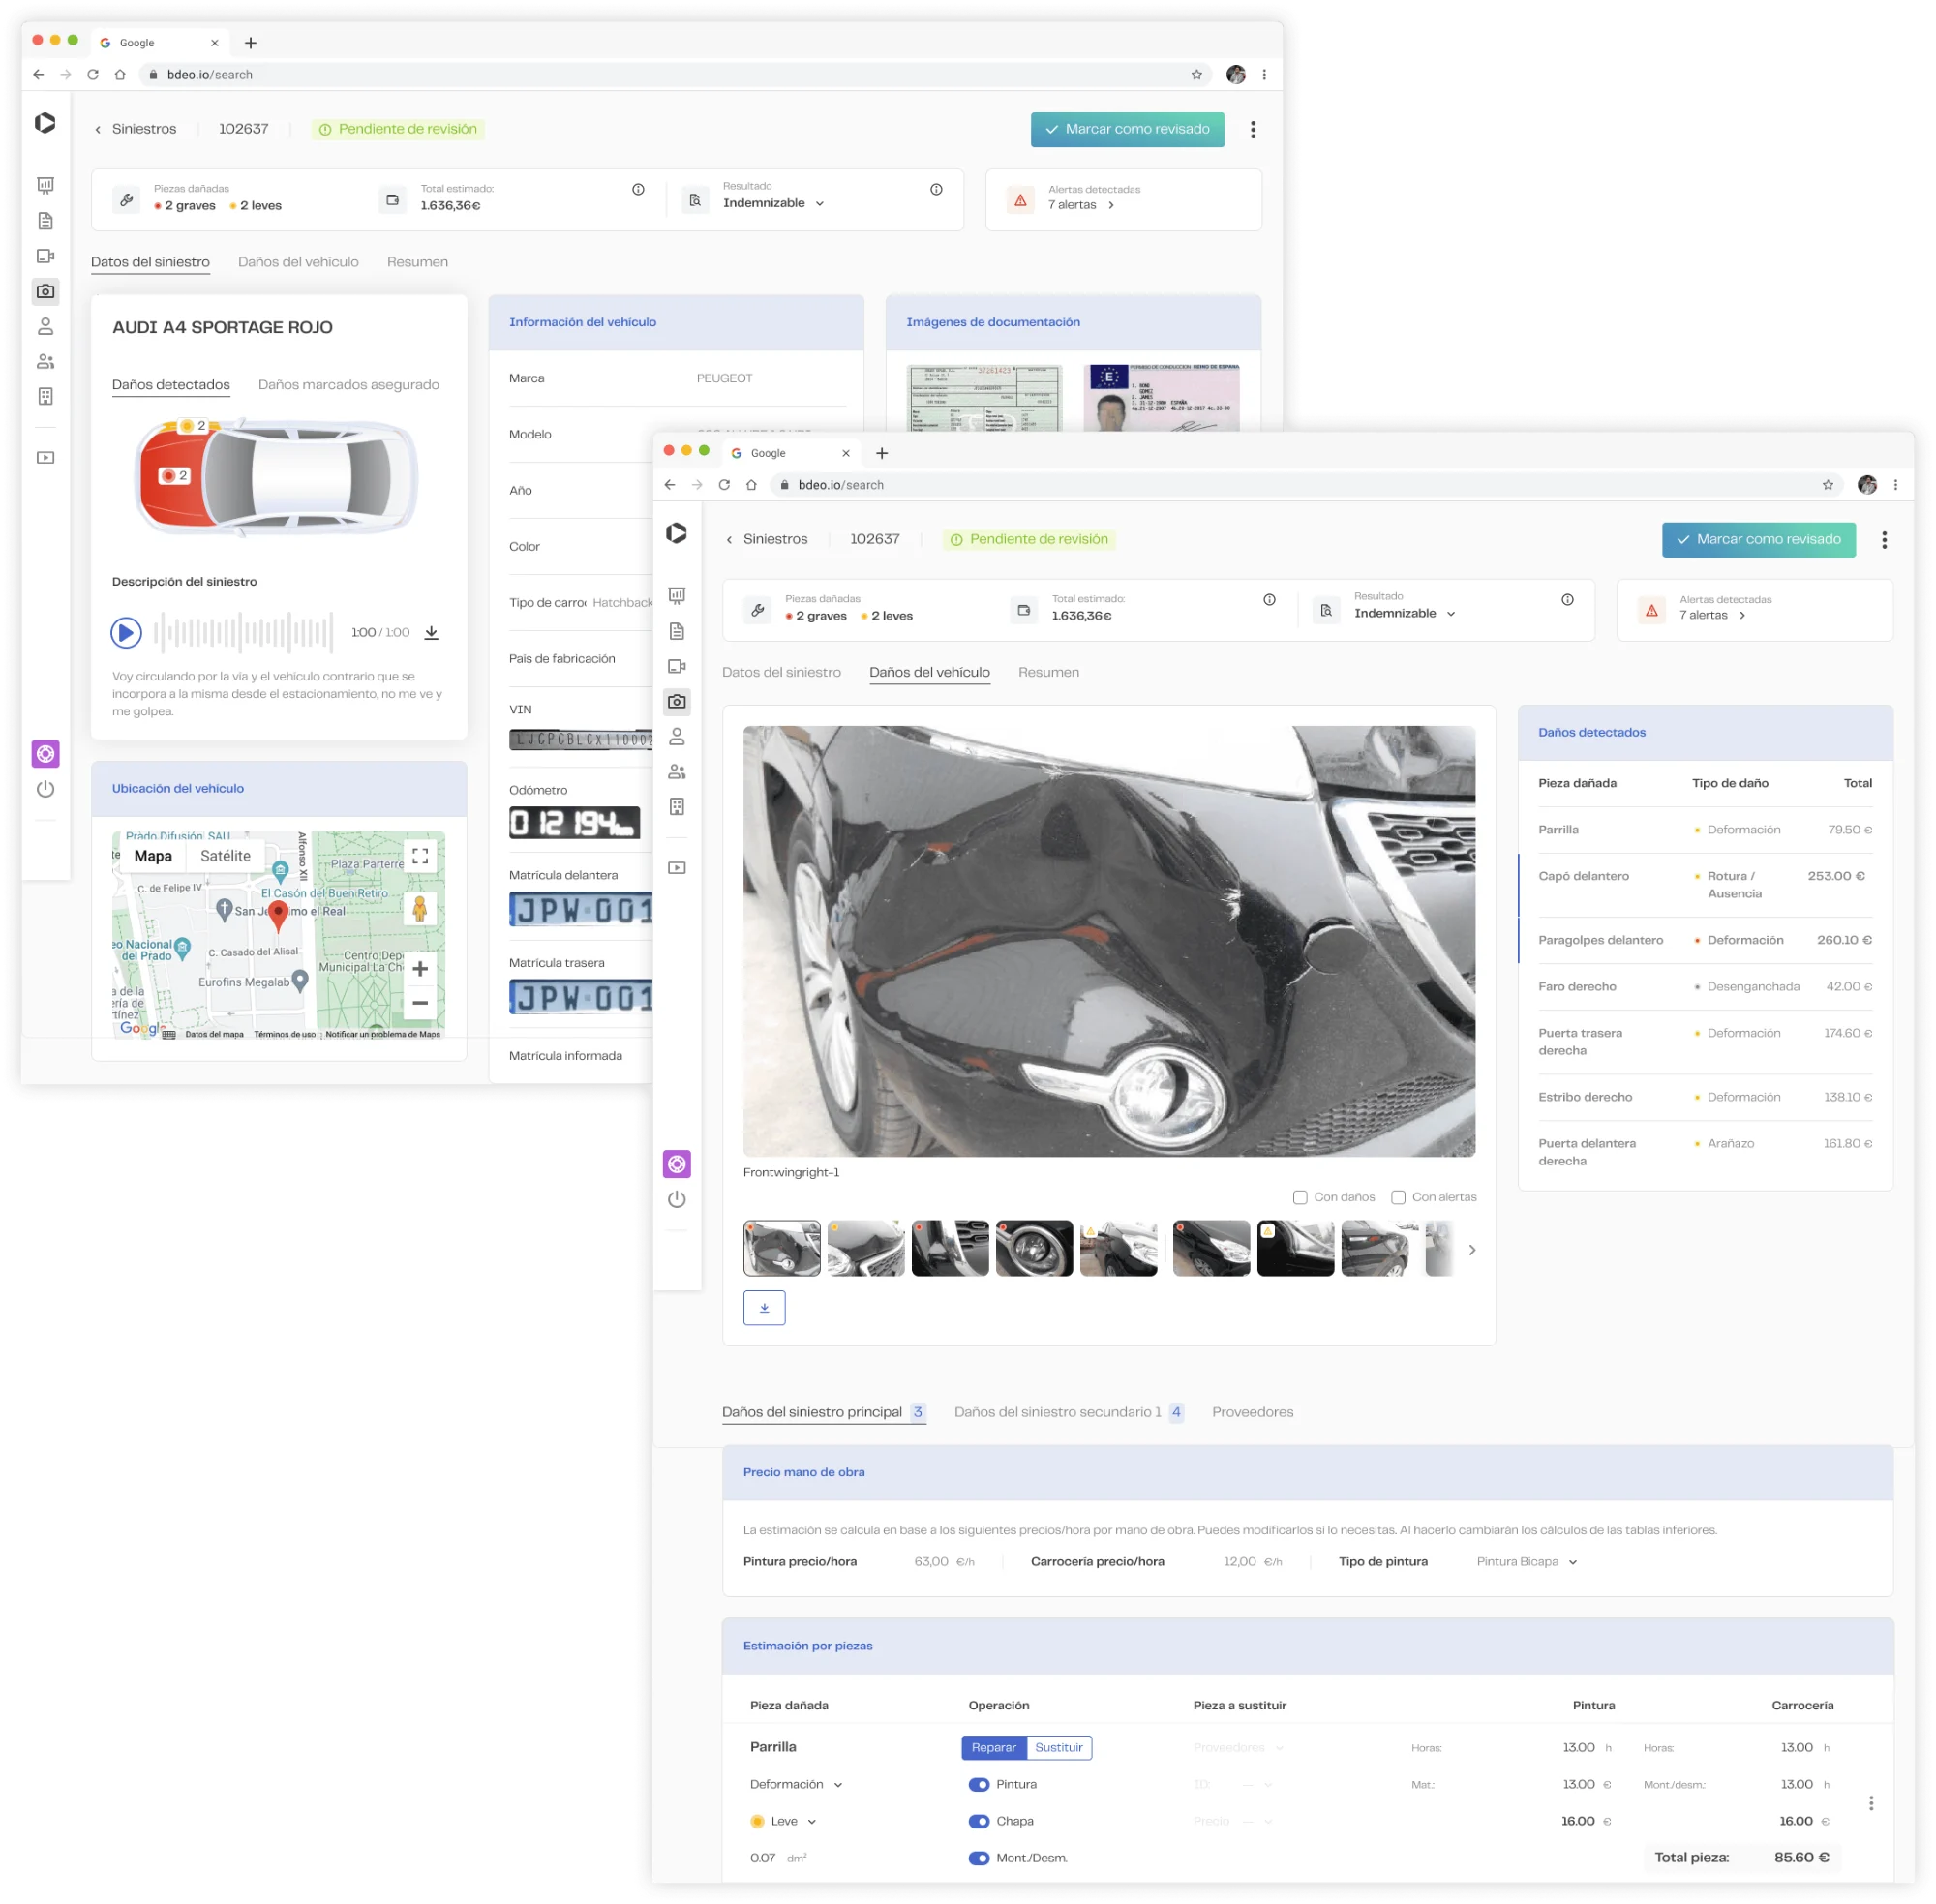Click Street View pegman on map
Image resolution: width=1936 pixels, height=1904 pixels.
click(x=420, y=909)
